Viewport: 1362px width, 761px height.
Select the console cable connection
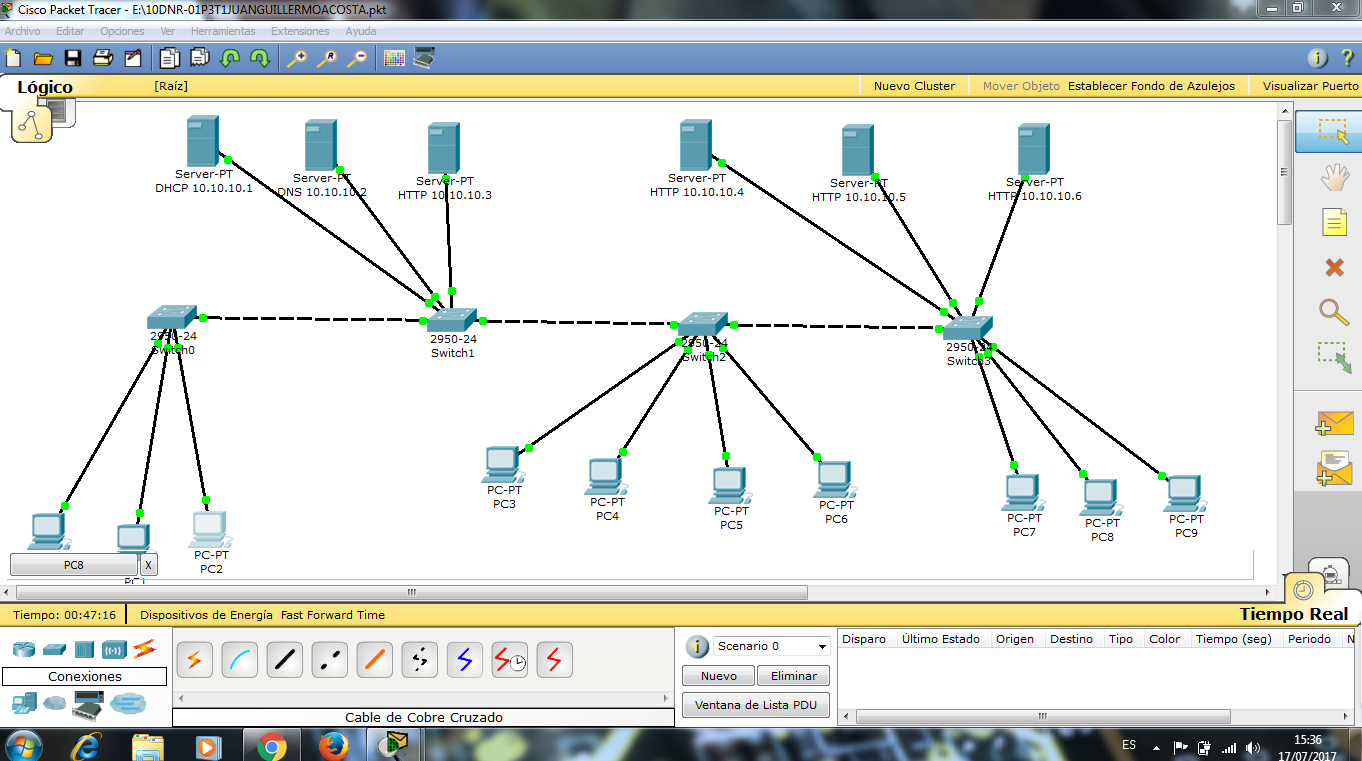(239, 659)
